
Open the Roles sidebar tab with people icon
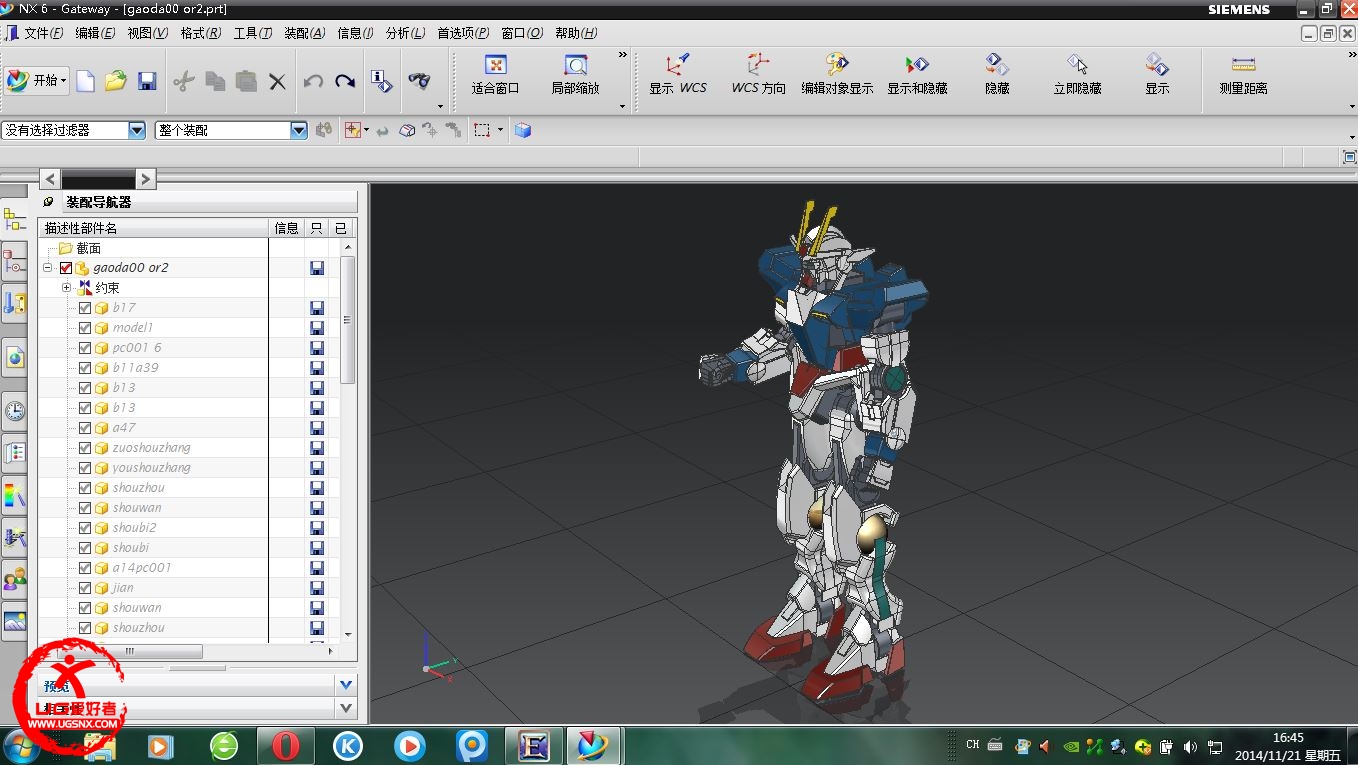pos(14,578)
